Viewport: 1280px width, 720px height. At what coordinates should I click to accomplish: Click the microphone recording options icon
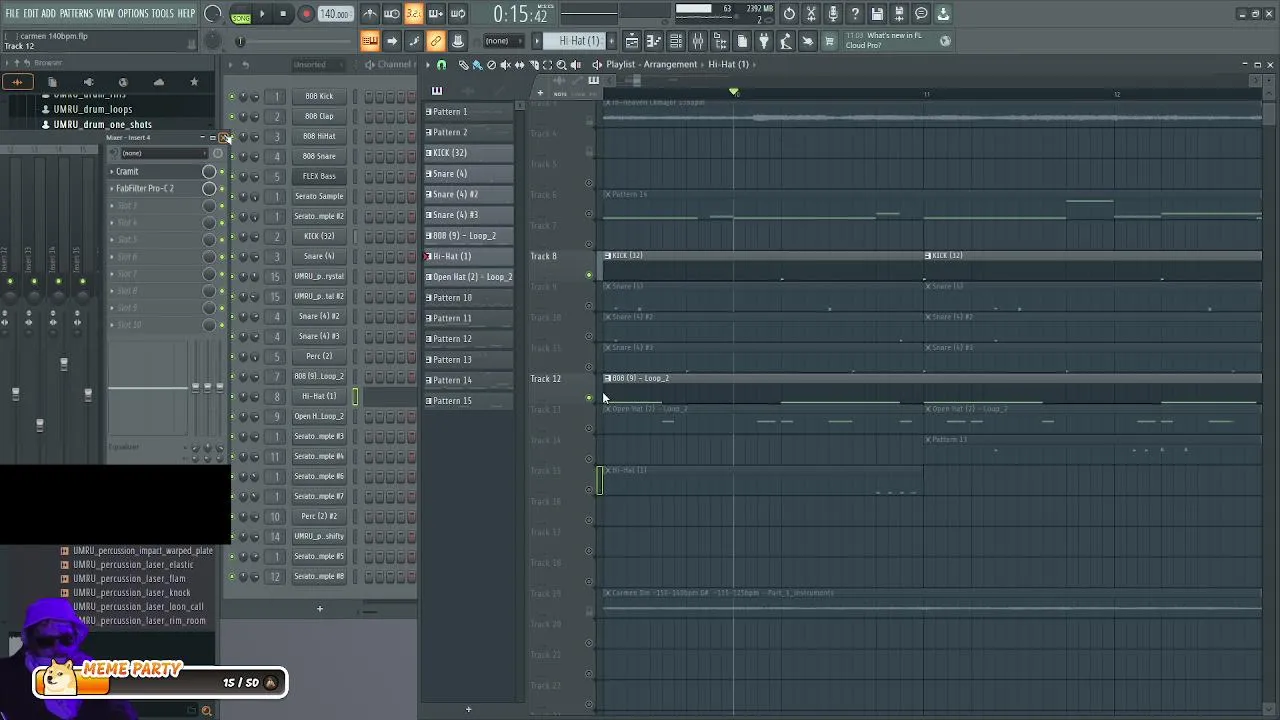[833, 14]
